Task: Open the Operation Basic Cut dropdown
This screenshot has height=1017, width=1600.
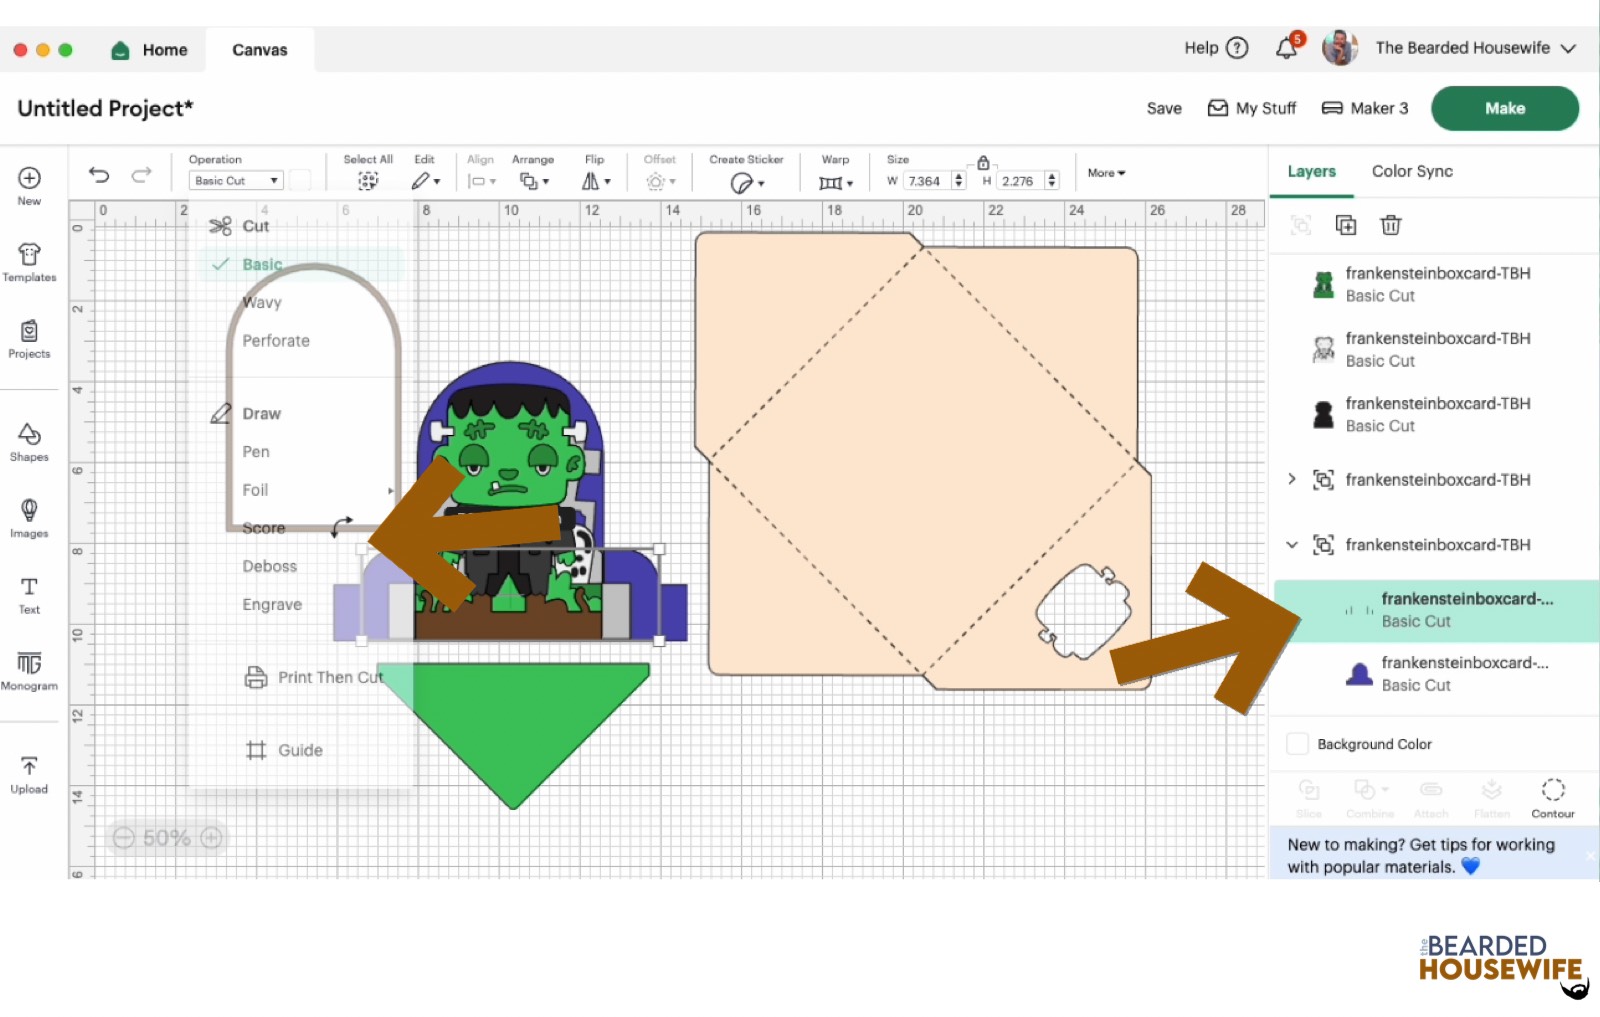Action: [236, 181]
